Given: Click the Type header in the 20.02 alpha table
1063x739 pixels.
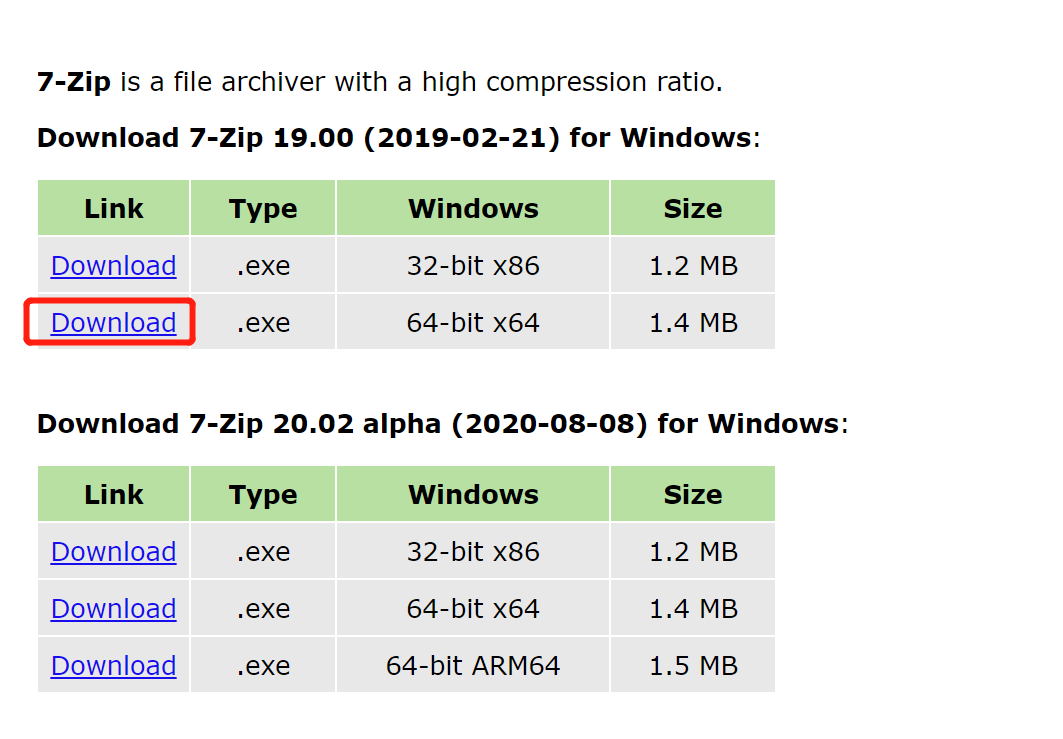Looking at the screenshot, I should pyautogui.click(x=263, y=495).
